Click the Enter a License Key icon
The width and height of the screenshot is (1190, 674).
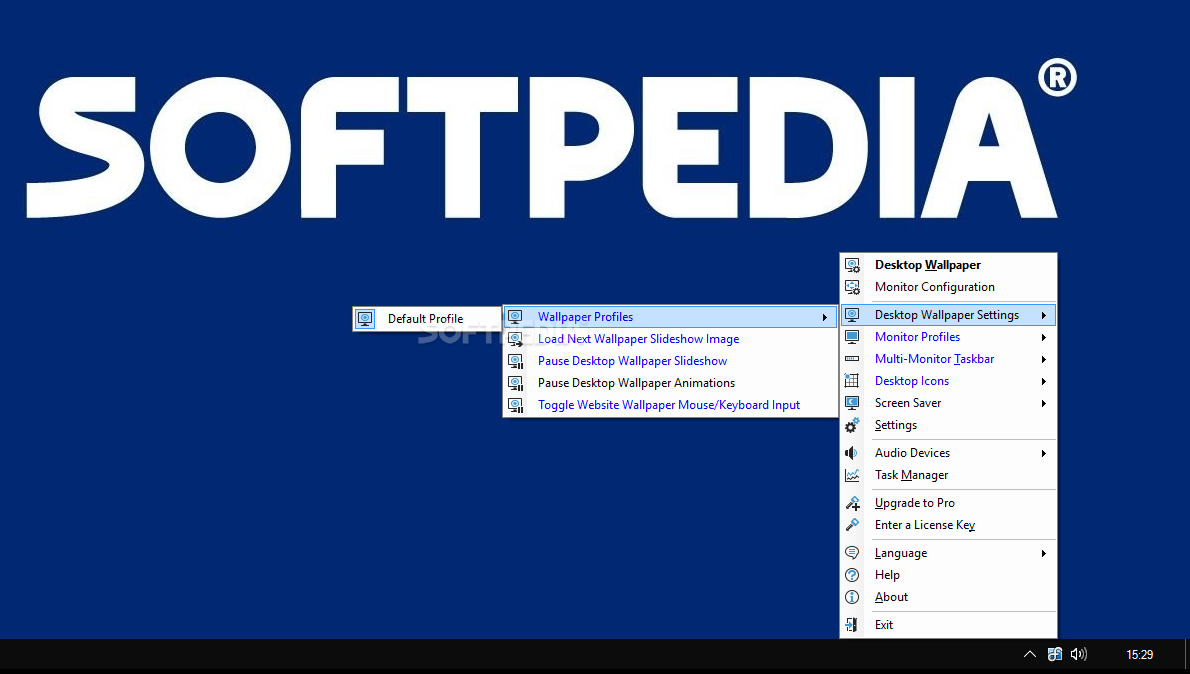(852, 525)
